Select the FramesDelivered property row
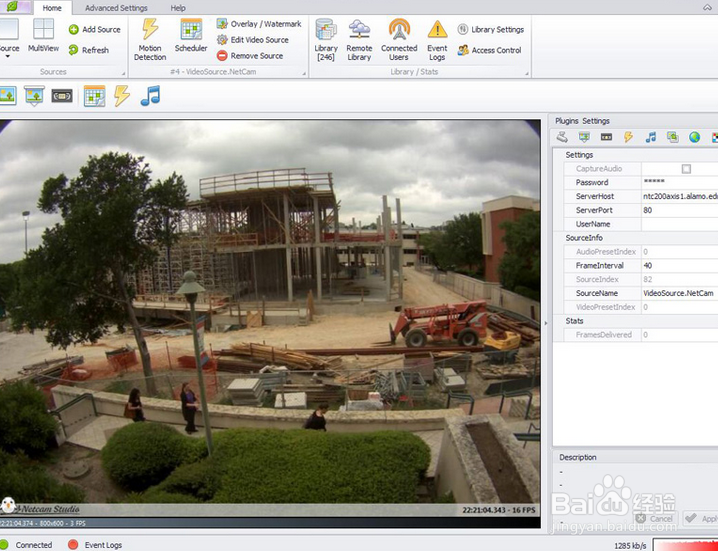Viewport: 718px width, 551px height. click(x=640, y=335)
